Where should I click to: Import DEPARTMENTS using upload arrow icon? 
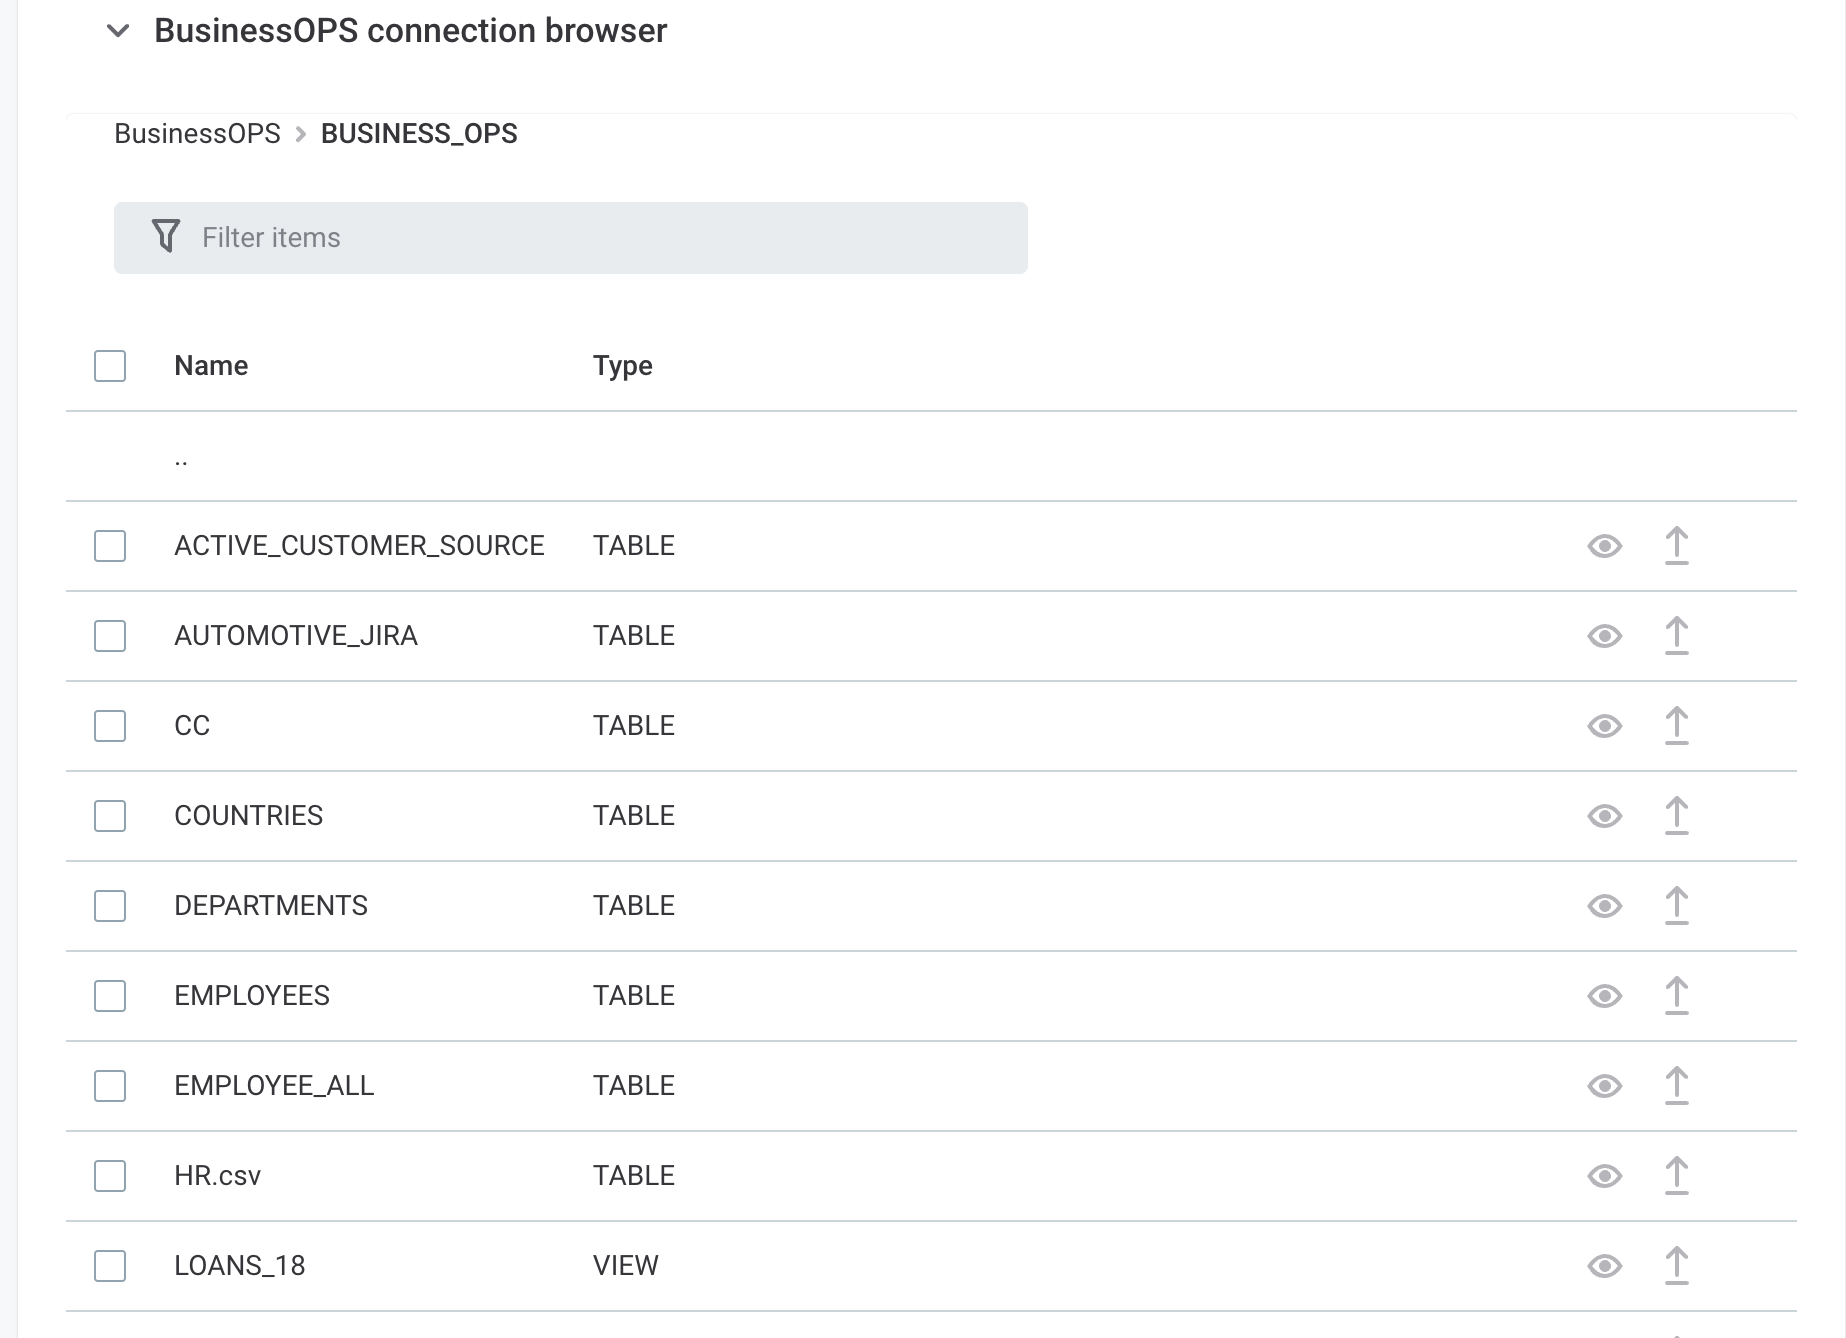click(x=1676, y=906)
